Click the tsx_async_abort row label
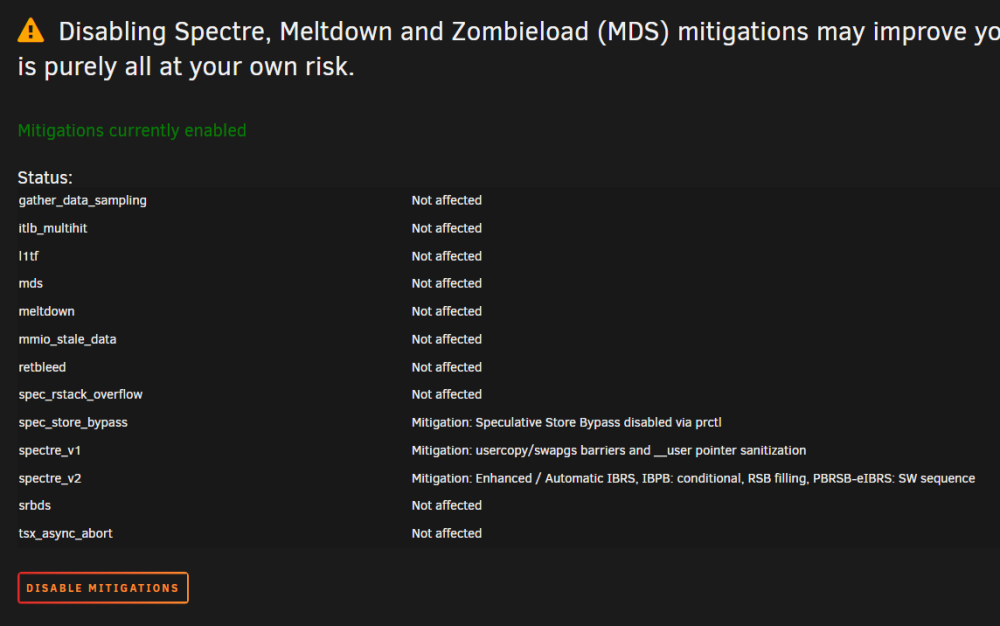The image size is (1000, 626). point(65,534)
